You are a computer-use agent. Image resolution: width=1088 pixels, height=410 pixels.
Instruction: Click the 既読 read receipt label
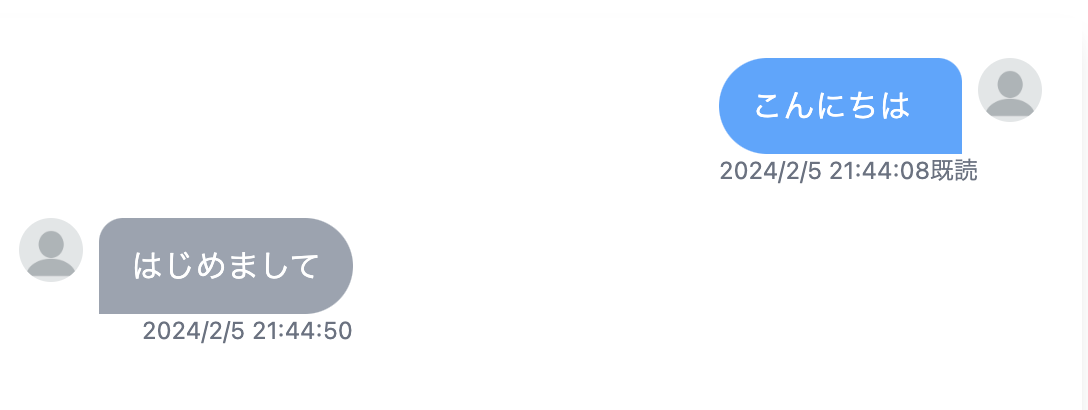(x=954, y=171)
